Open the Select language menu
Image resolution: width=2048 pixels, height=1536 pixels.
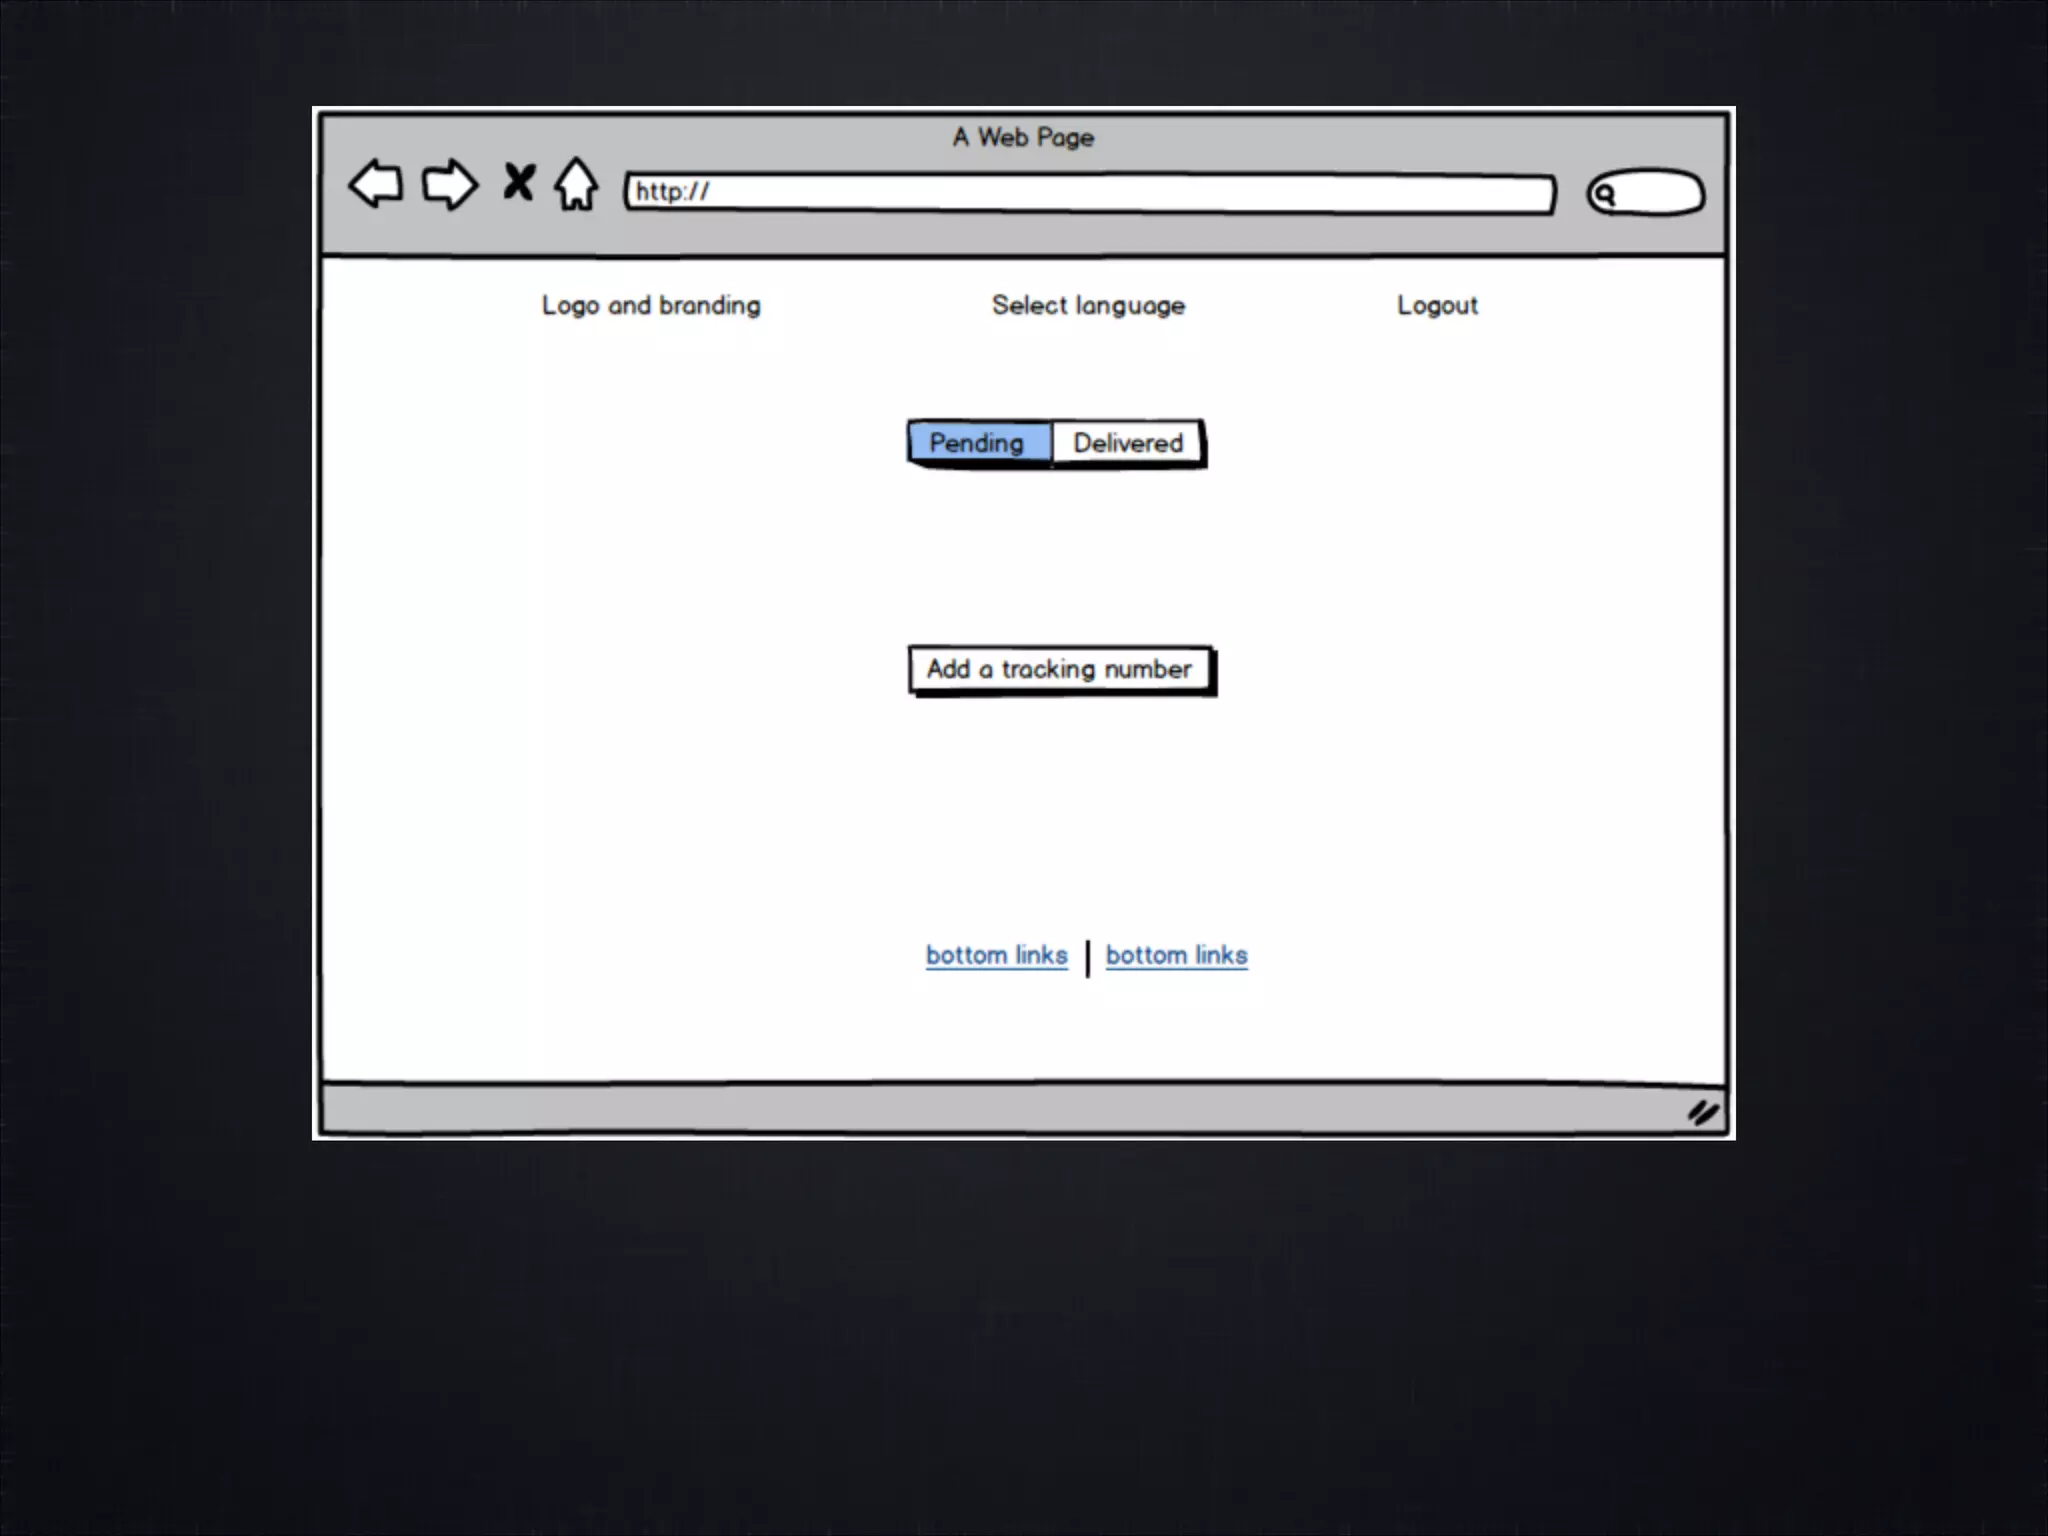1088,305
